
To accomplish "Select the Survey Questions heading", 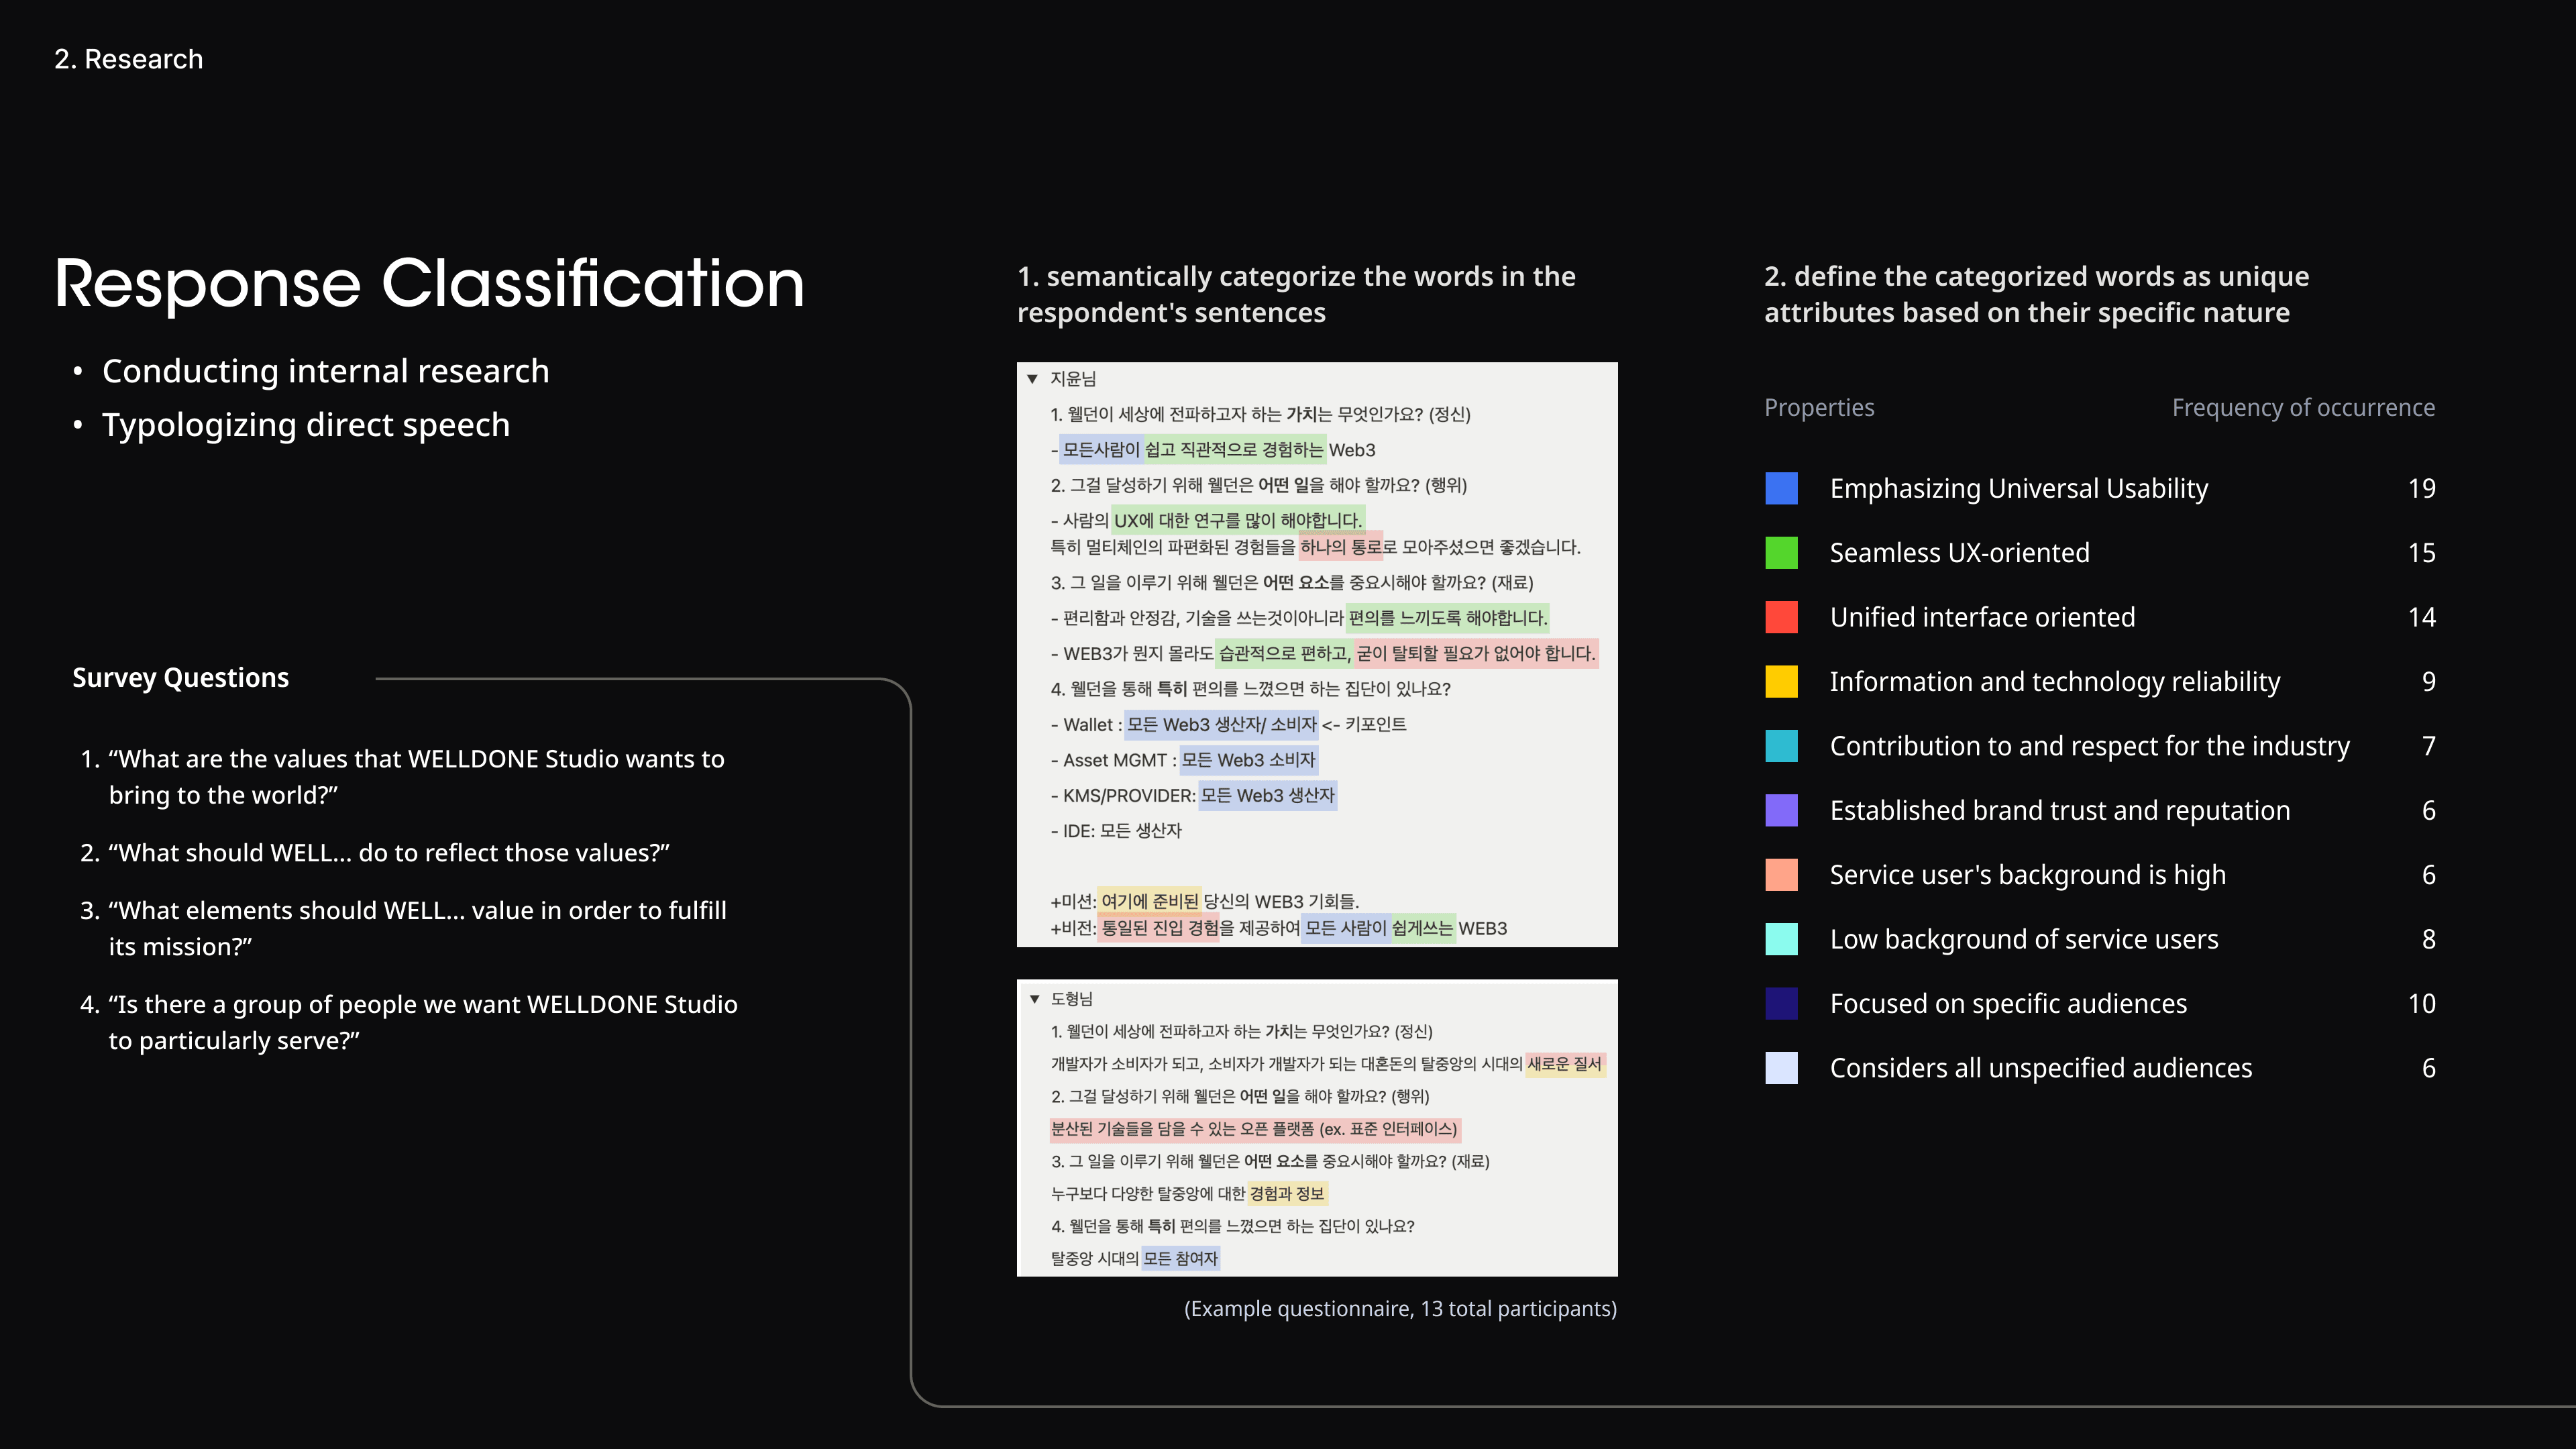I will pos(180,678).
